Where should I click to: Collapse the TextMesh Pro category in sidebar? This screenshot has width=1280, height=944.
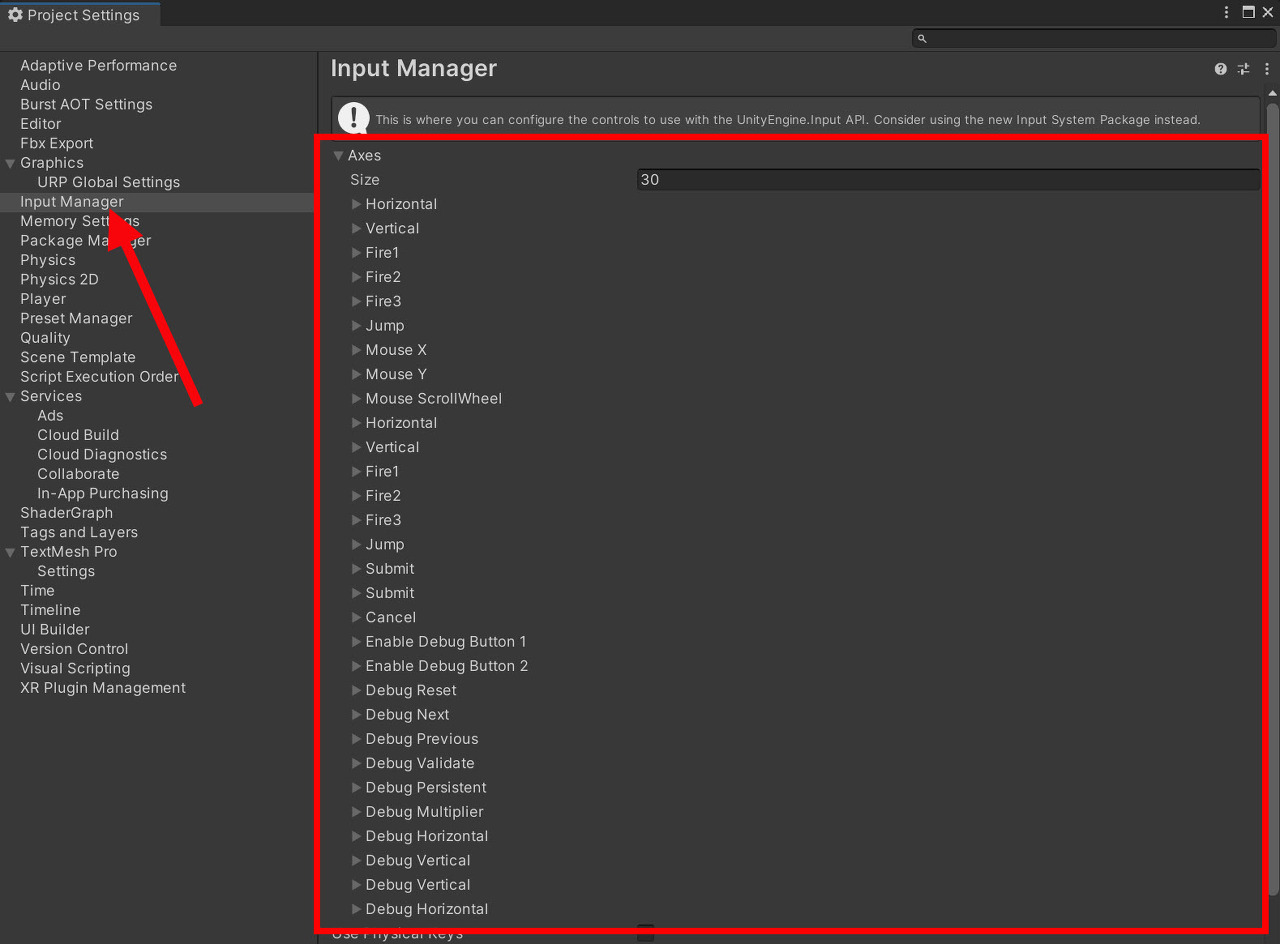point(10,552)
